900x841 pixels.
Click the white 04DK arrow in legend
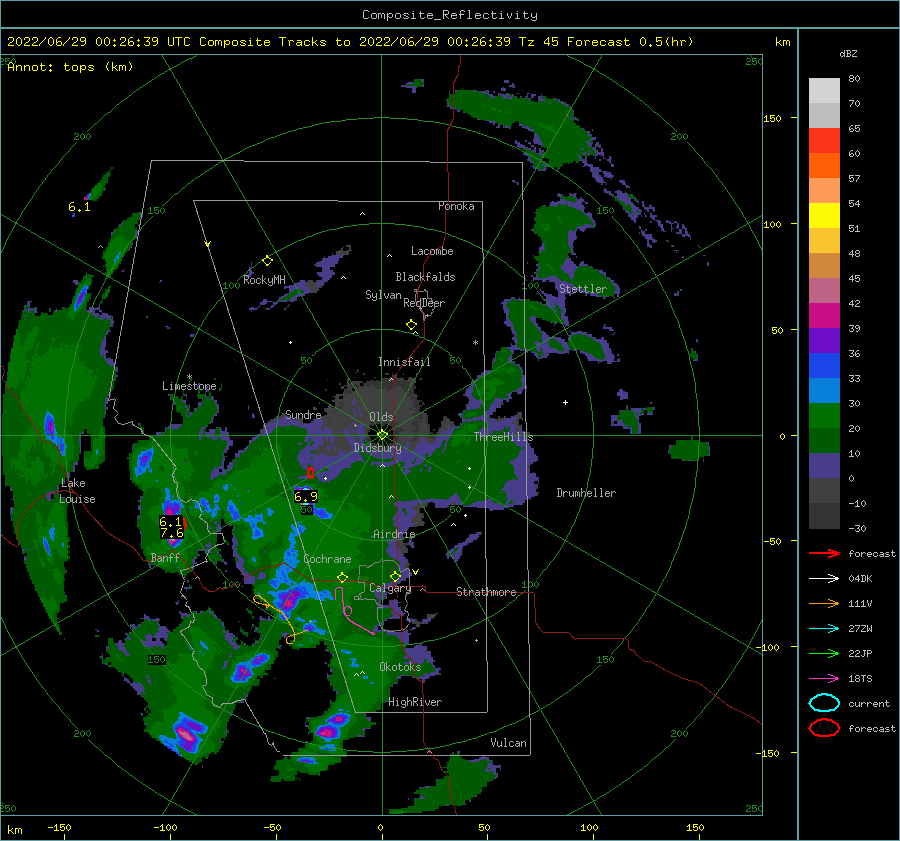pyautogui.click(x=824, y=579)
